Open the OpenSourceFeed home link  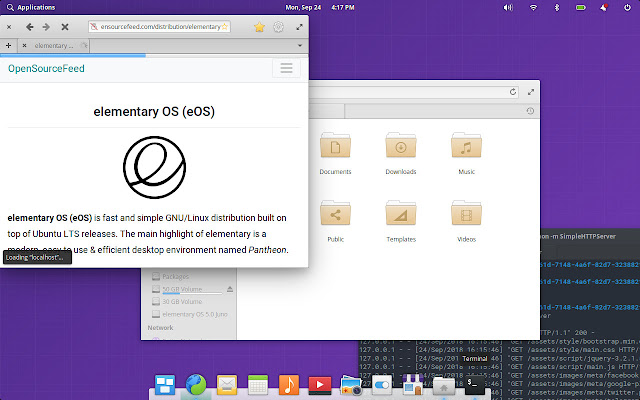46,68
